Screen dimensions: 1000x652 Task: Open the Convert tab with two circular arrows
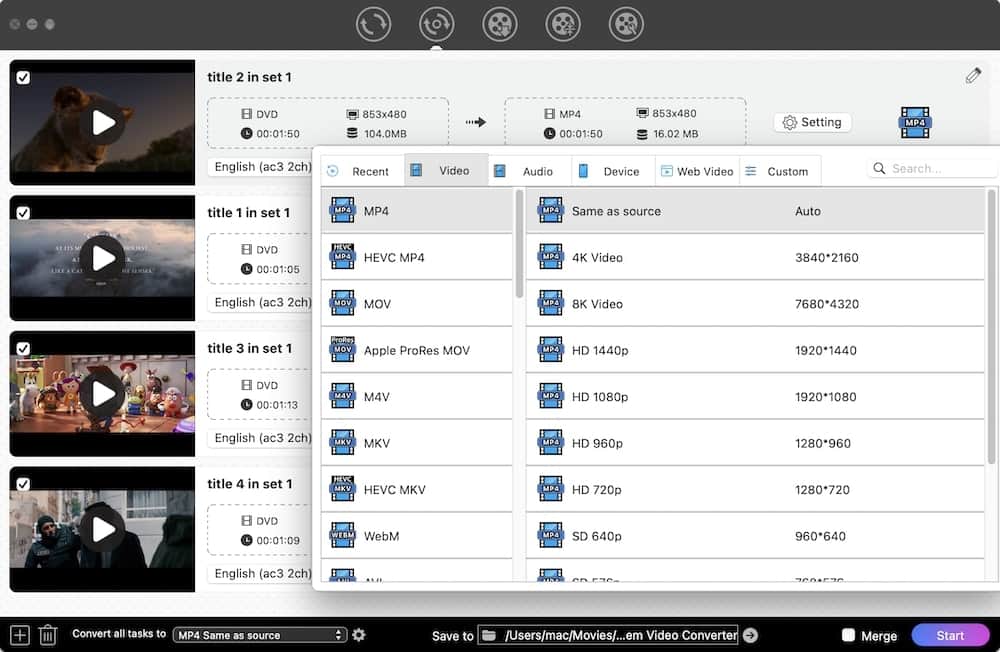pos(373,24)
